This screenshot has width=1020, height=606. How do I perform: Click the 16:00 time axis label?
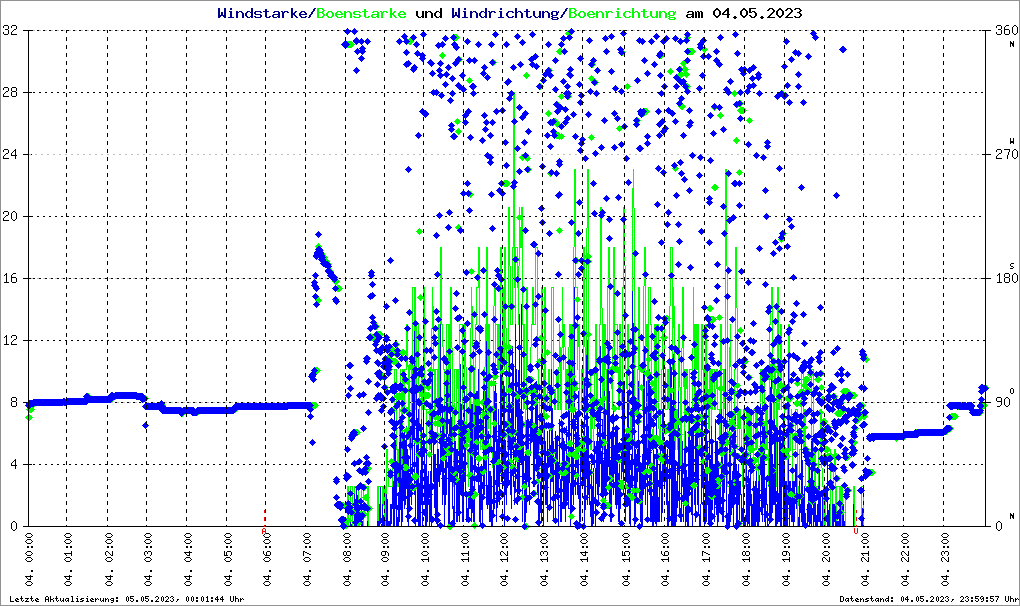(665, 560)
